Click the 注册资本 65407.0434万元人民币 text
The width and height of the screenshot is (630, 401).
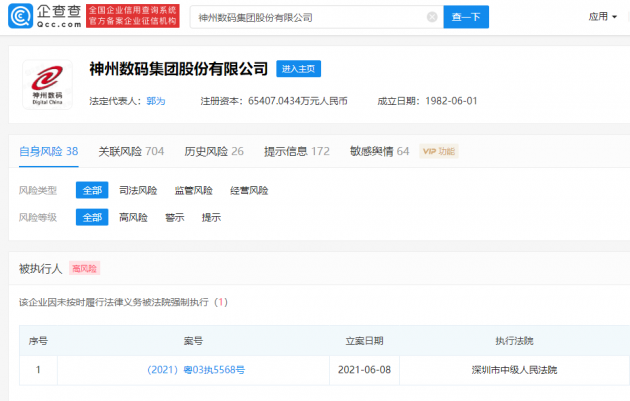point(274,101)
